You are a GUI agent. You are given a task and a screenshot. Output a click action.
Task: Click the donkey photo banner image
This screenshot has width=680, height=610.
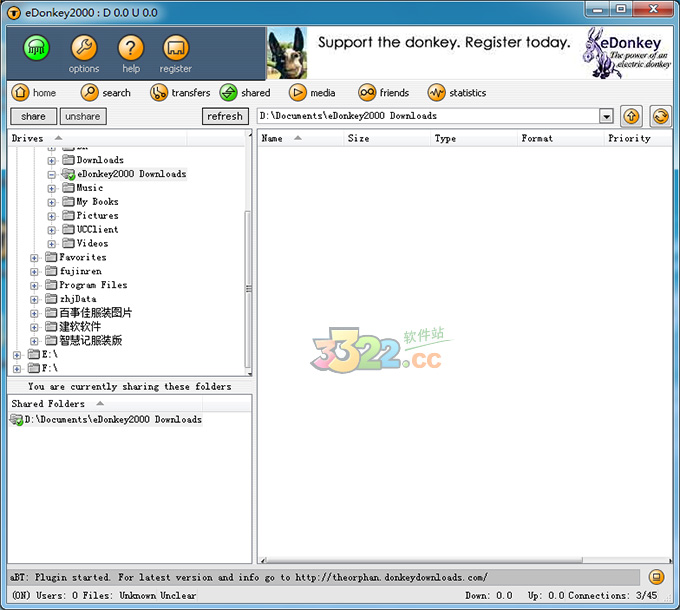[x=287, y=53]
